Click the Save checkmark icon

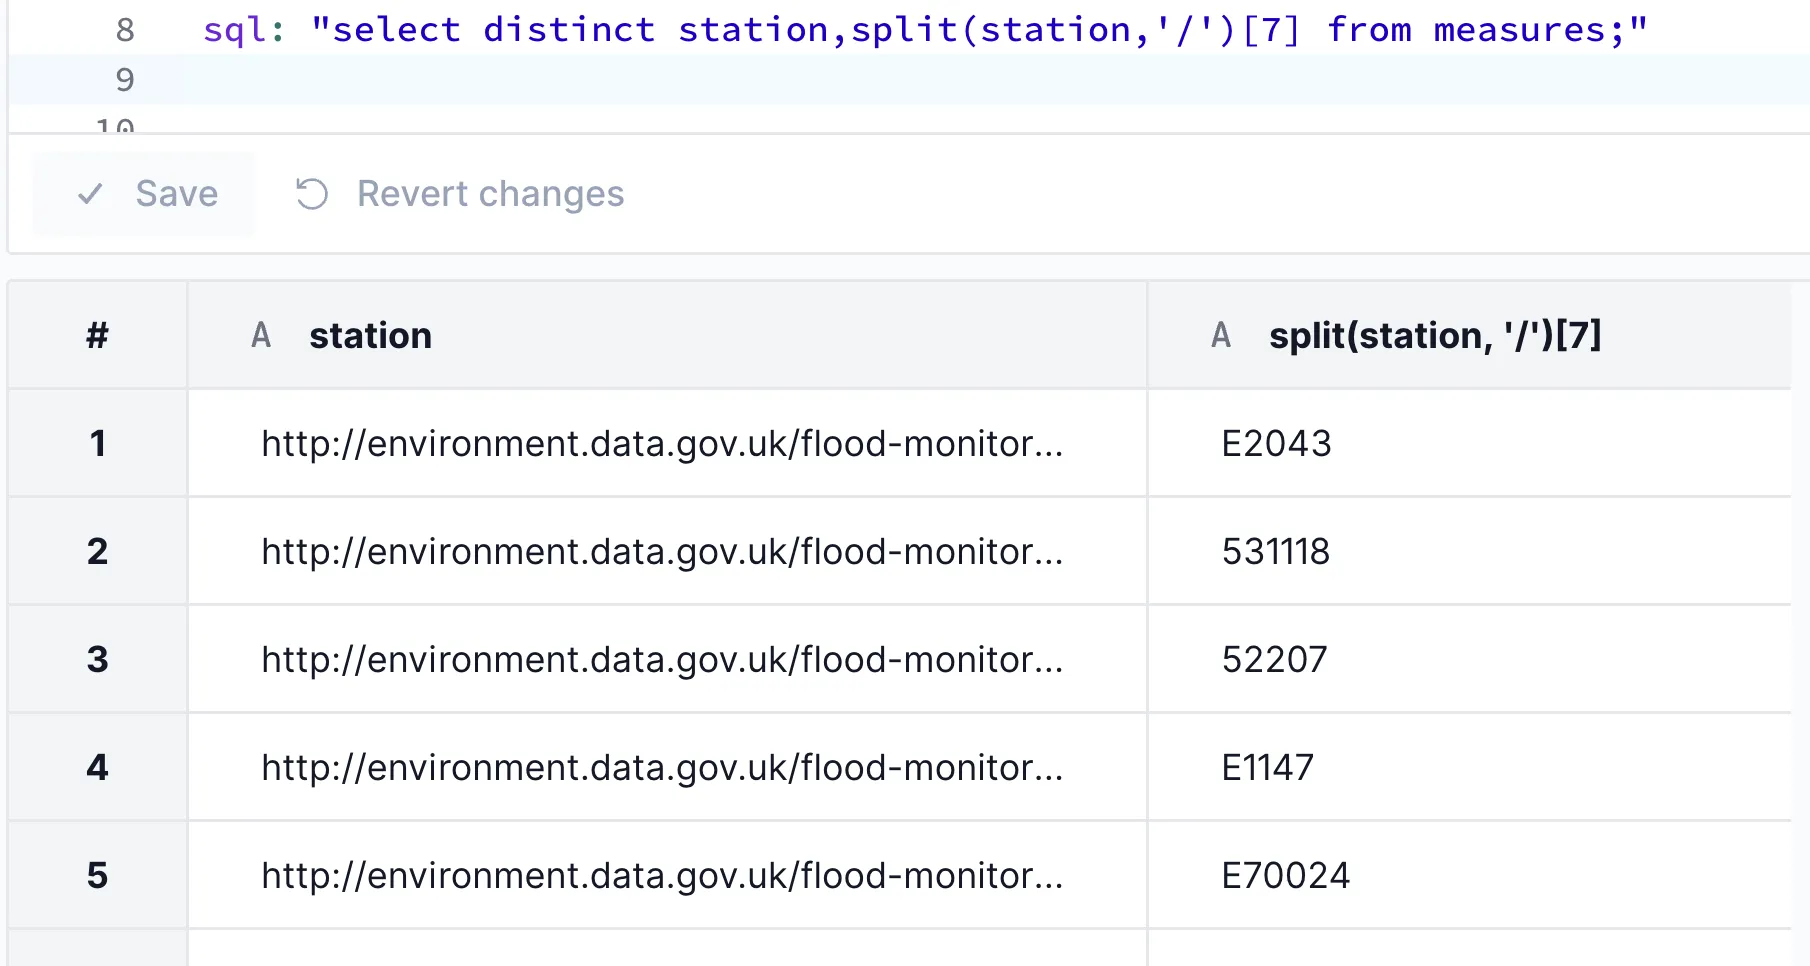click(90, 194)
